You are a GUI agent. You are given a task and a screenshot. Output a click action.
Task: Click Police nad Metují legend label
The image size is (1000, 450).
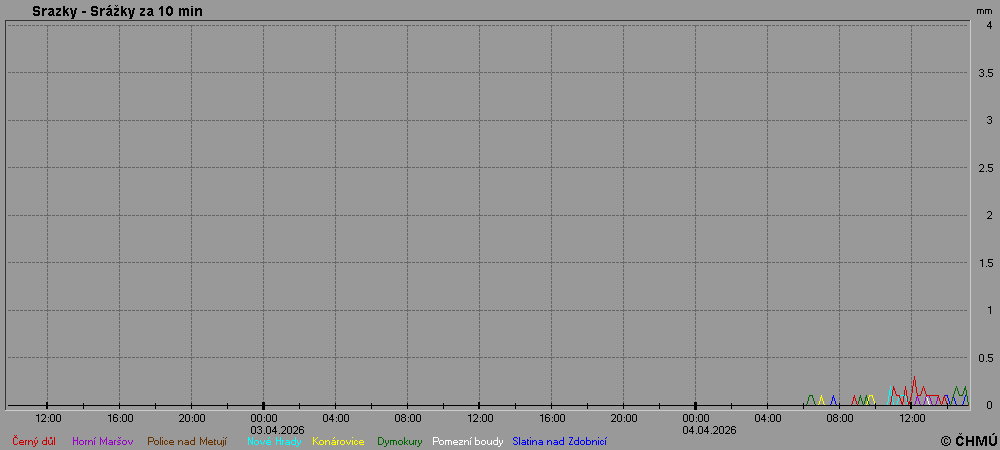pos(187,441)
